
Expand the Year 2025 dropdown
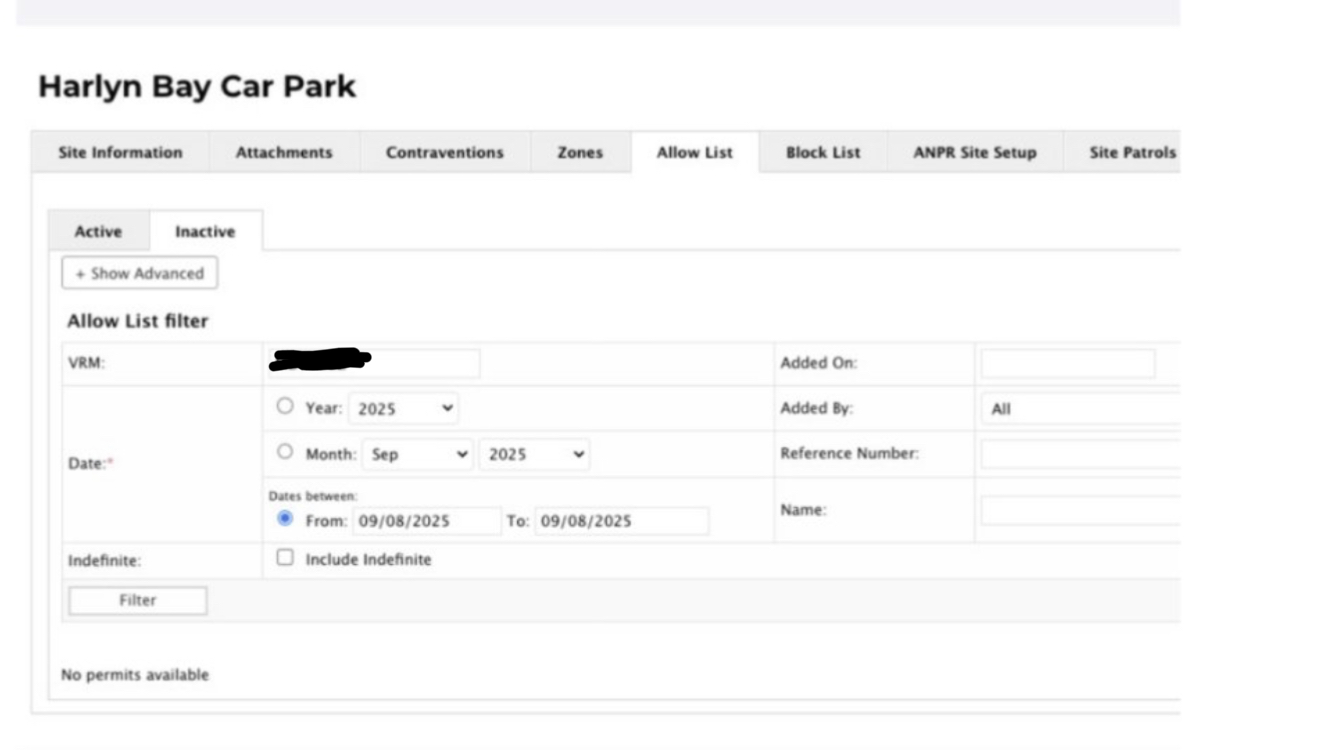[x=404, y=409]
